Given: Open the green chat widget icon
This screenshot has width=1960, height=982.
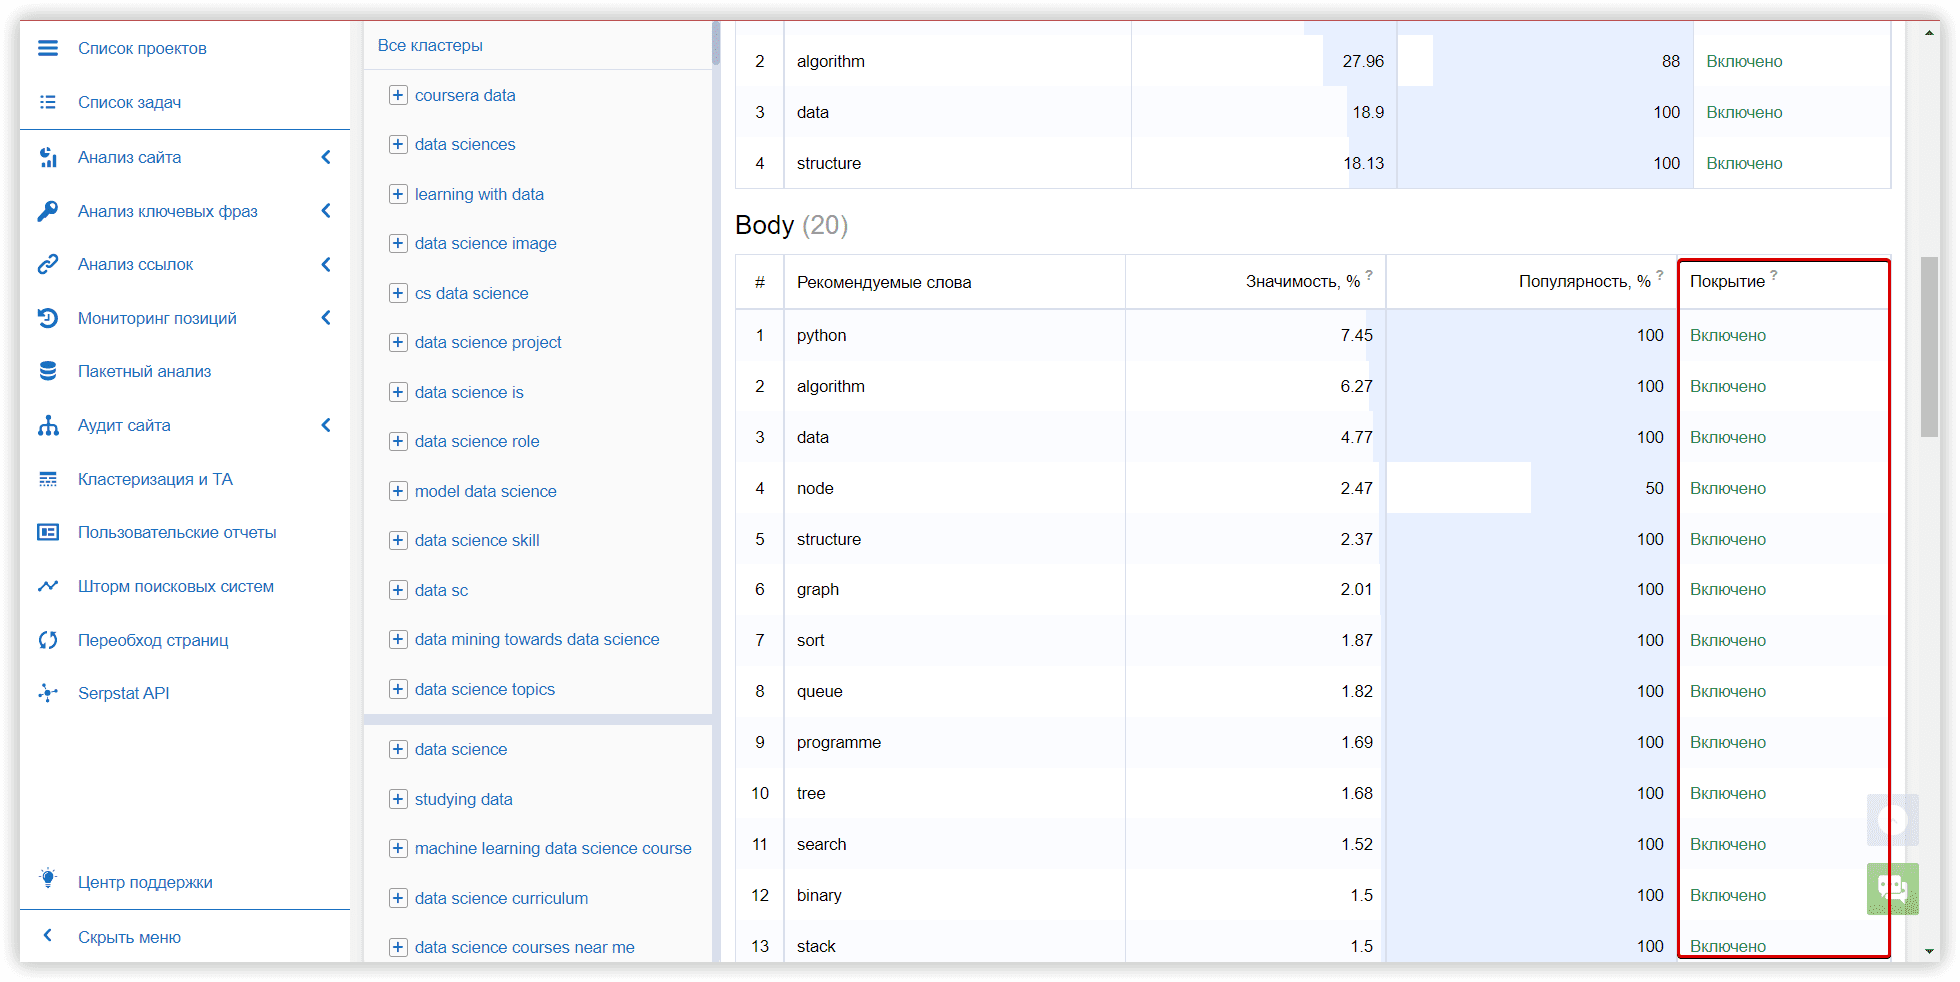Looking at the screenshot, I should (1892, 888).
